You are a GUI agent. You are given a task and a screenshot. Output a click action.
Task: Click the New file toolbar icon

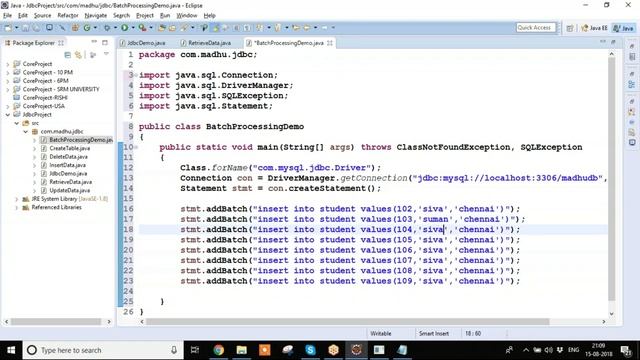[7, 28]
